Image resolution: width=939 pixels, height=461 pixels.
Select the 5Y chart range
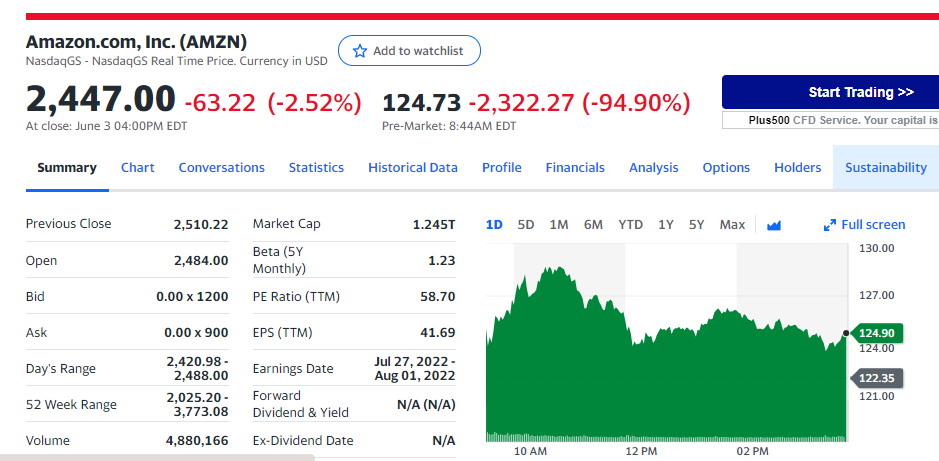(x=696, y=225)
